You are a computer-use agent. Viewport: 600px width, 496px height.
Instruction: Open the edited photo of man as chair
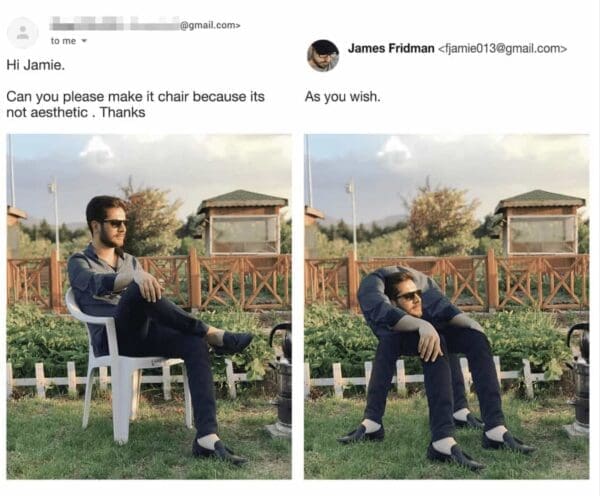[x=447, y=307]
